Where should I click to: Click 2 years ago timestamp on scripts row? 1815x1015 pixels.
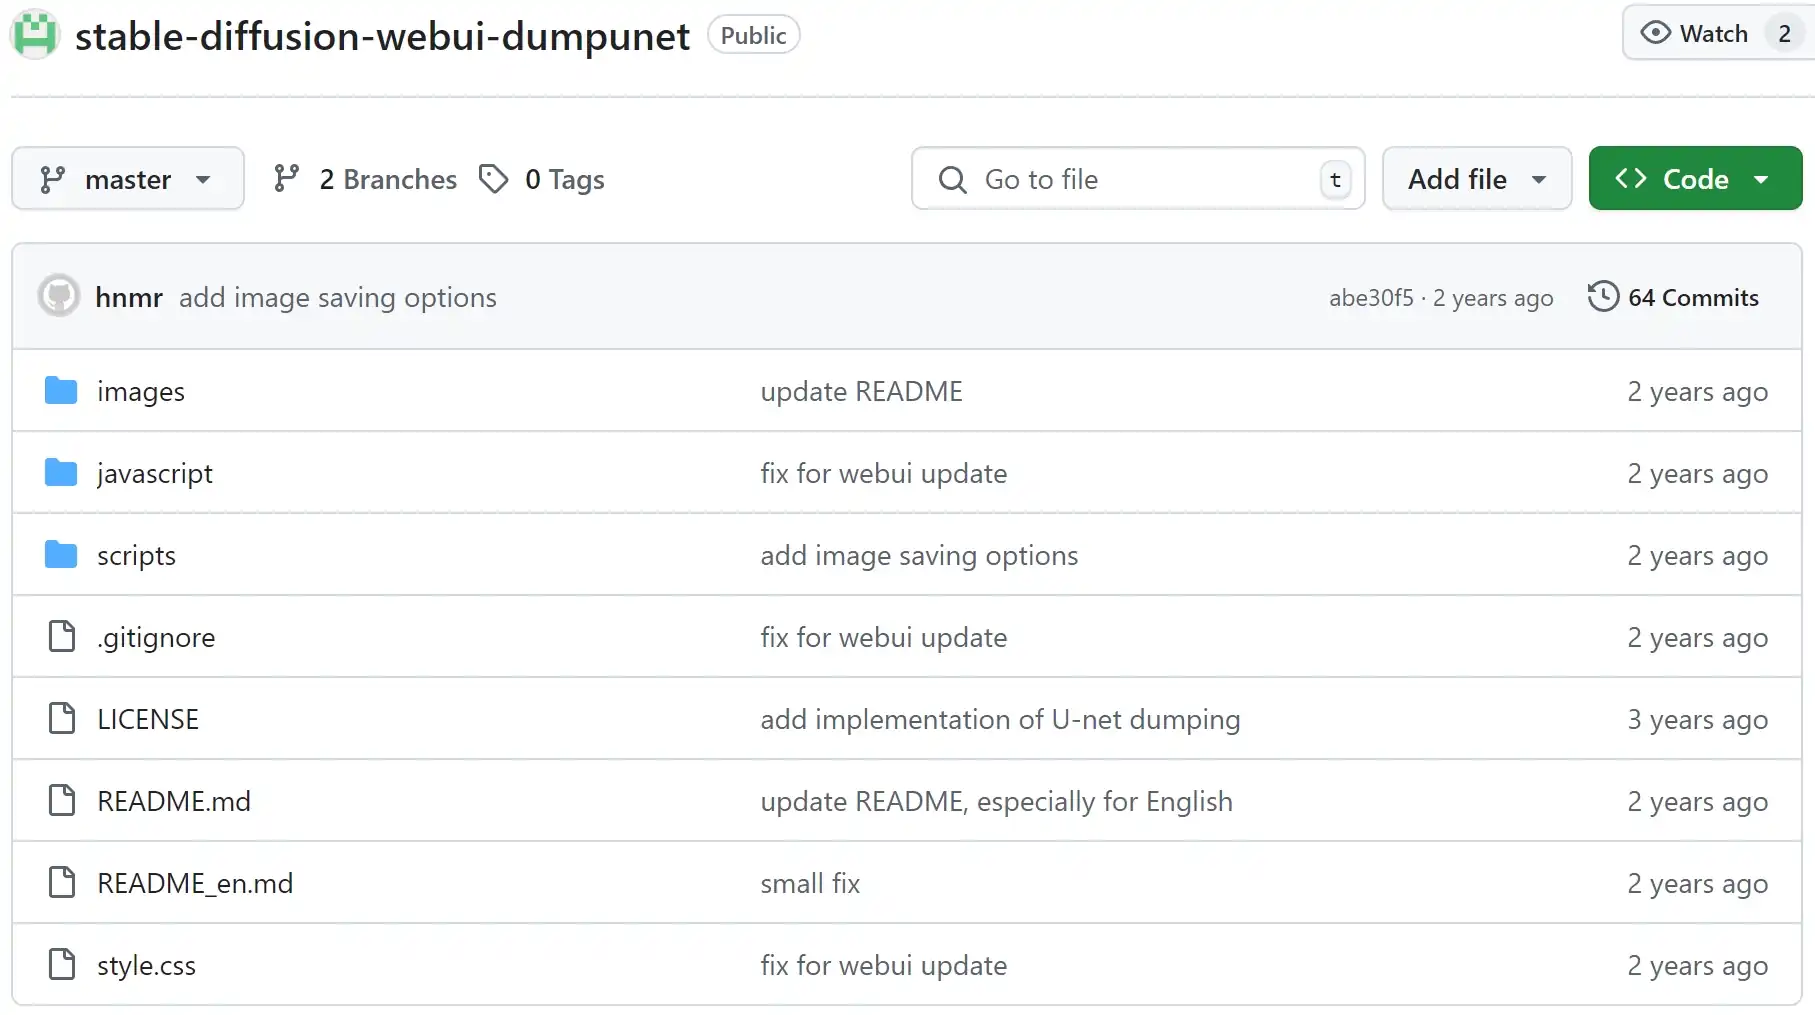[1697, 555]
